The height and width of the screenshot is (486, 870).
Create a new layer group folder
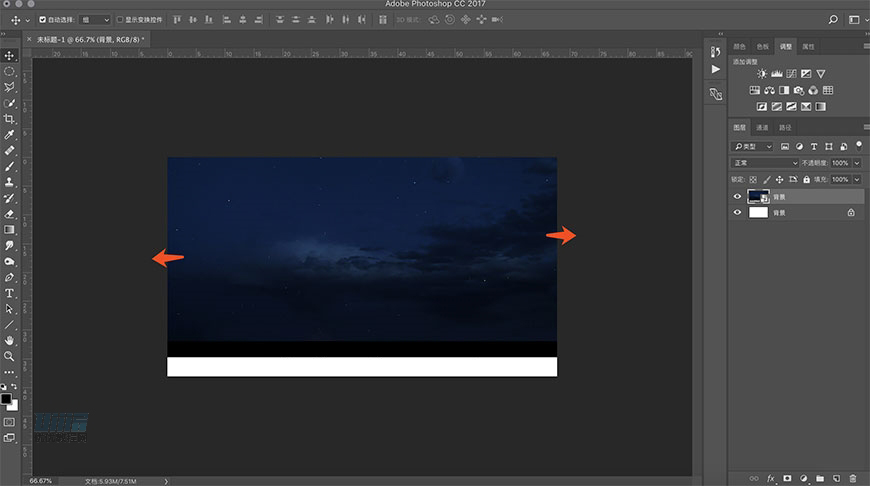(x=820, y=478)
